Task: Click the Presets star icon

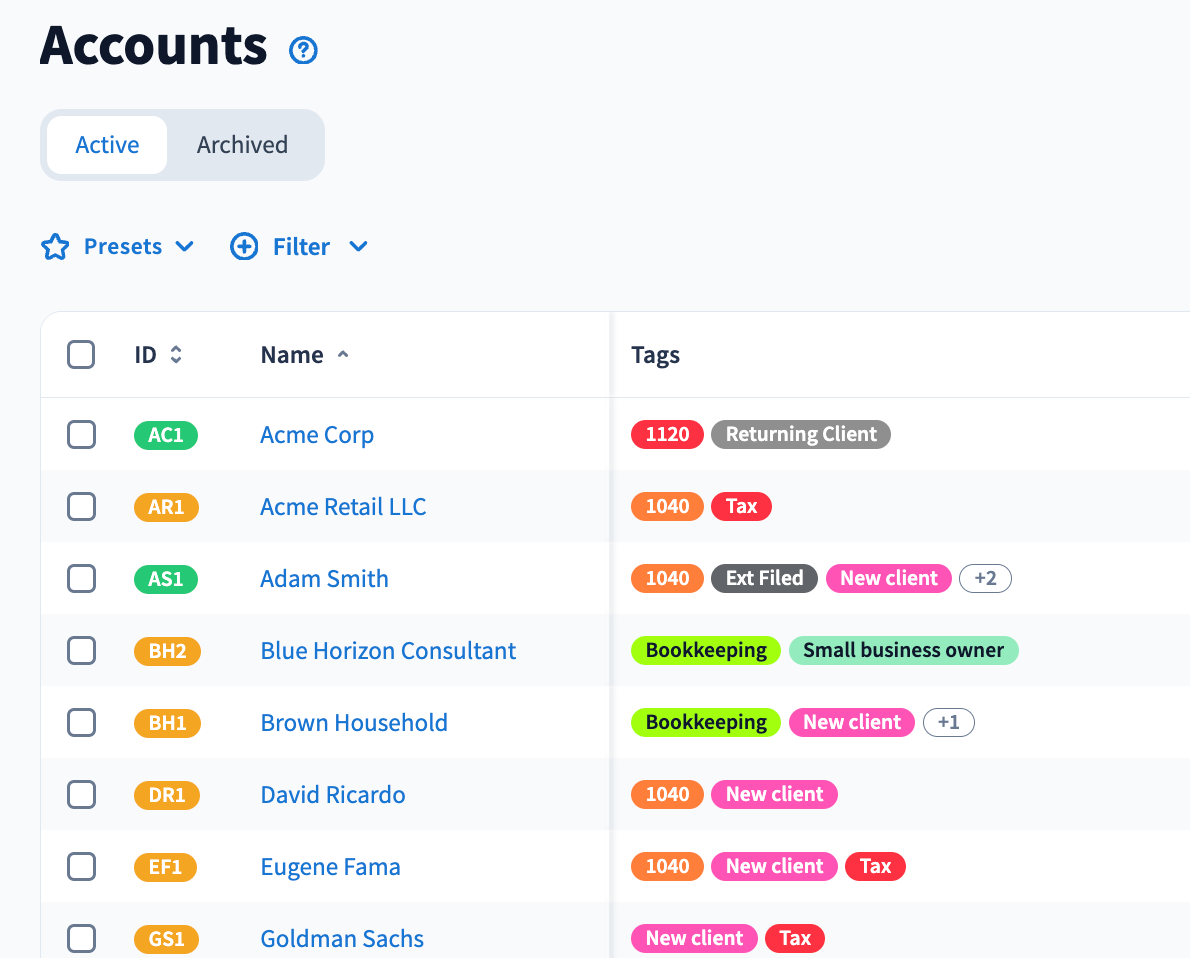Action: click(x=55, y=247)
